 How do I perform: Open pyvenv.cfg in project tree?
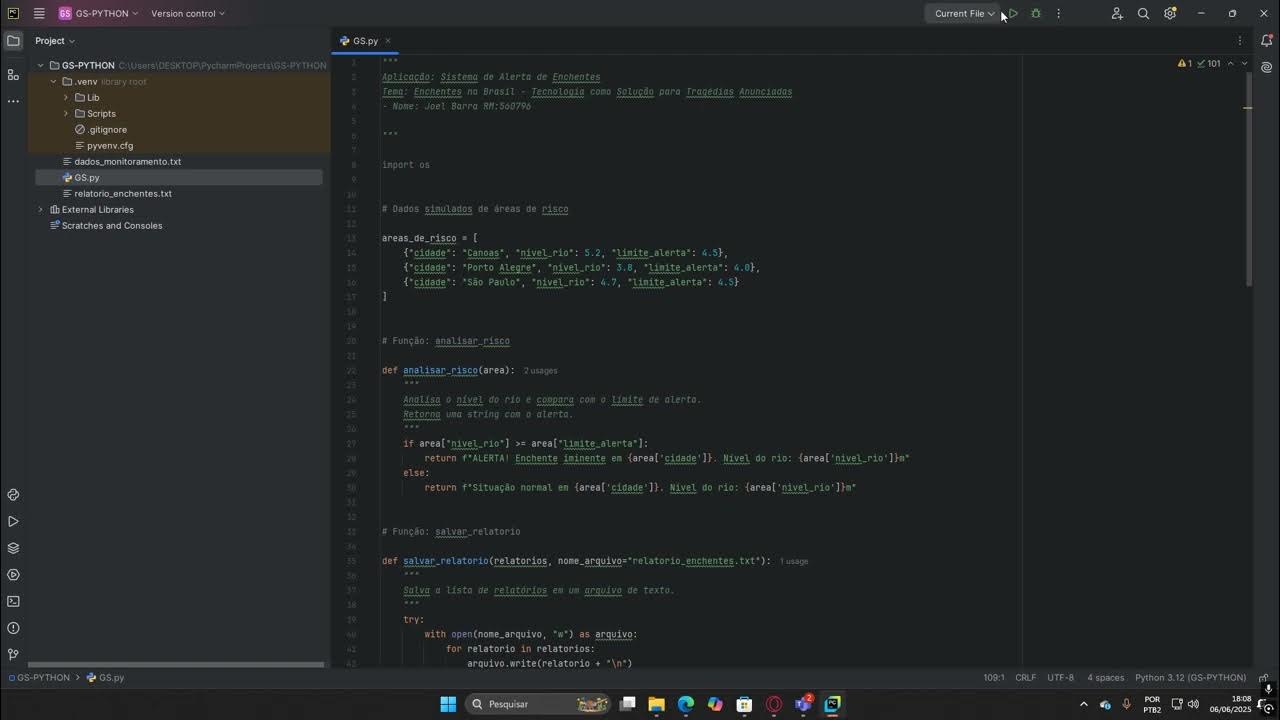coord(104,145)
